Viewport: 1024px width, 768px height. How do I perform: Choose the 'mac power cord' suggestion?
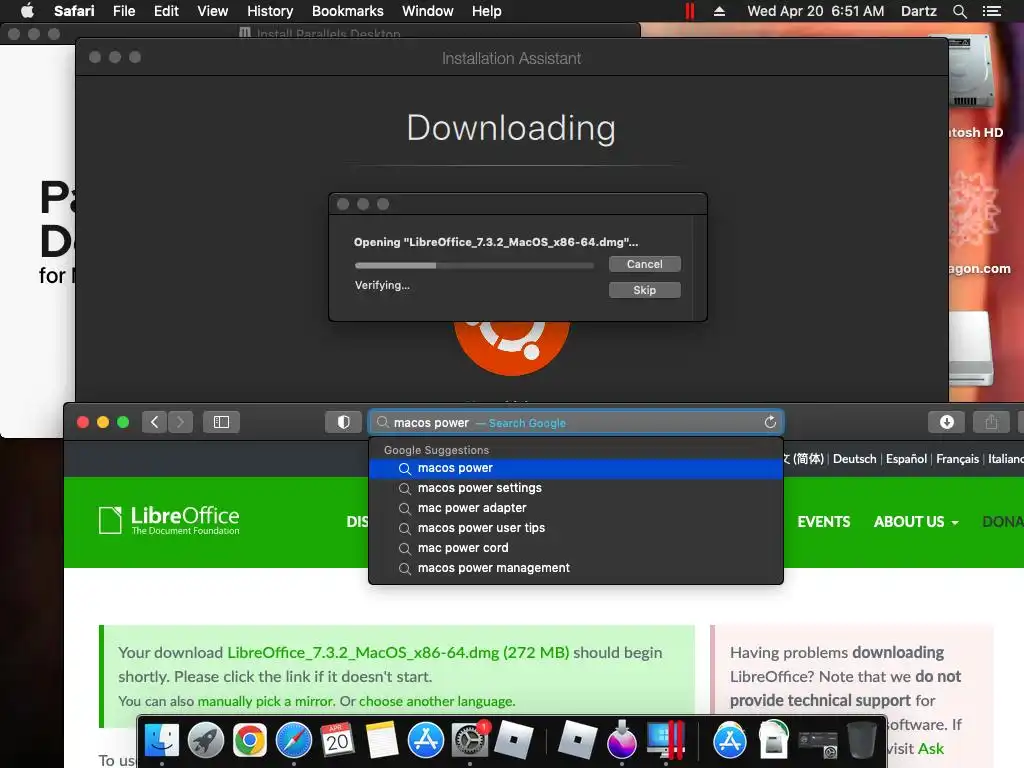click(575, 548)
